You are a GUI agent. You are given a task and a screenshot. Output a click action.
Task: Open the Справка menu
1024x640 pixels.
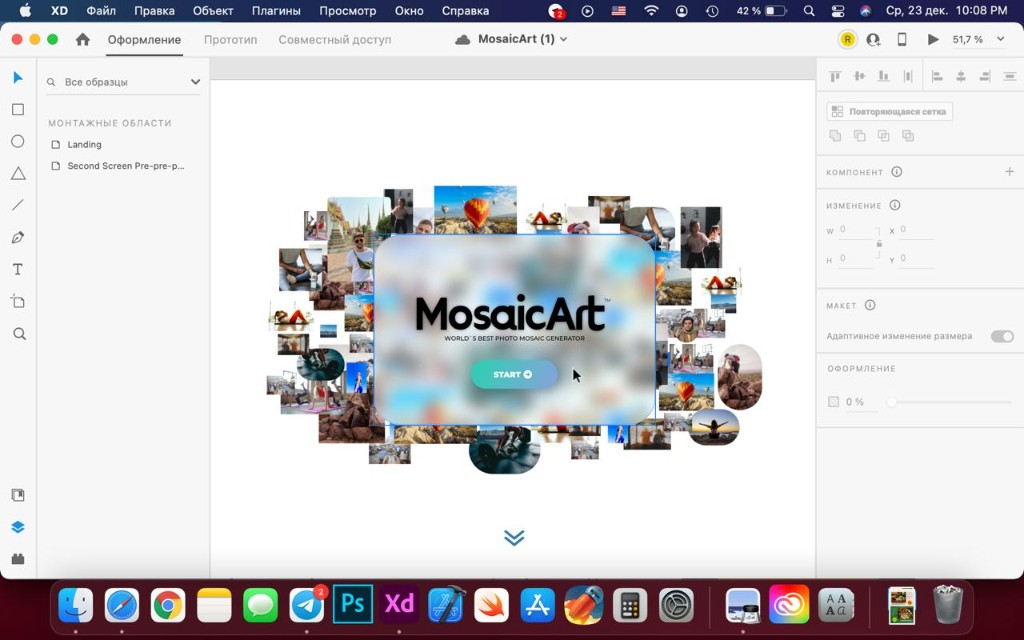pos(465,10)
